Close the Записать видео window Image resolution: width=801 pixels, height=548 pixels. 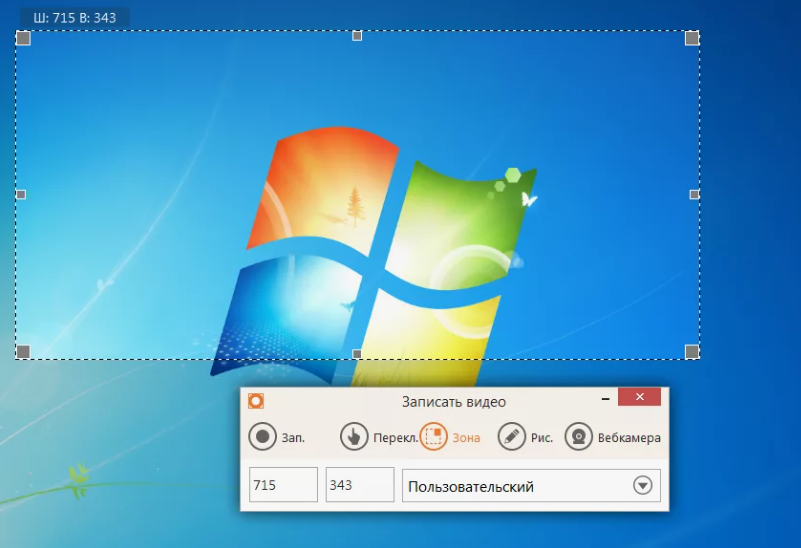640,397
